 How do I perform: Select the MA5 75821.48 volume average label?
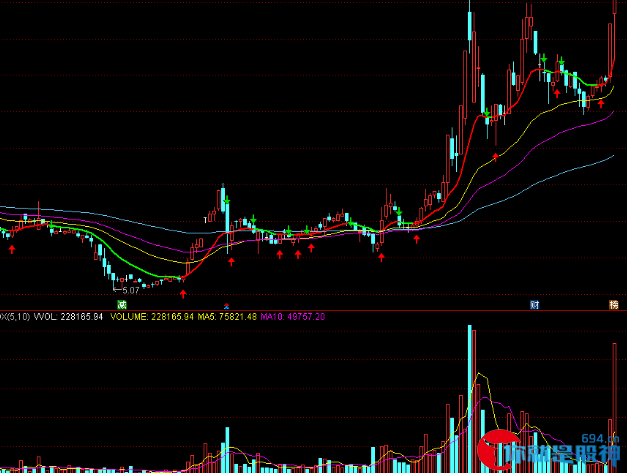click(x=227, y=317)
